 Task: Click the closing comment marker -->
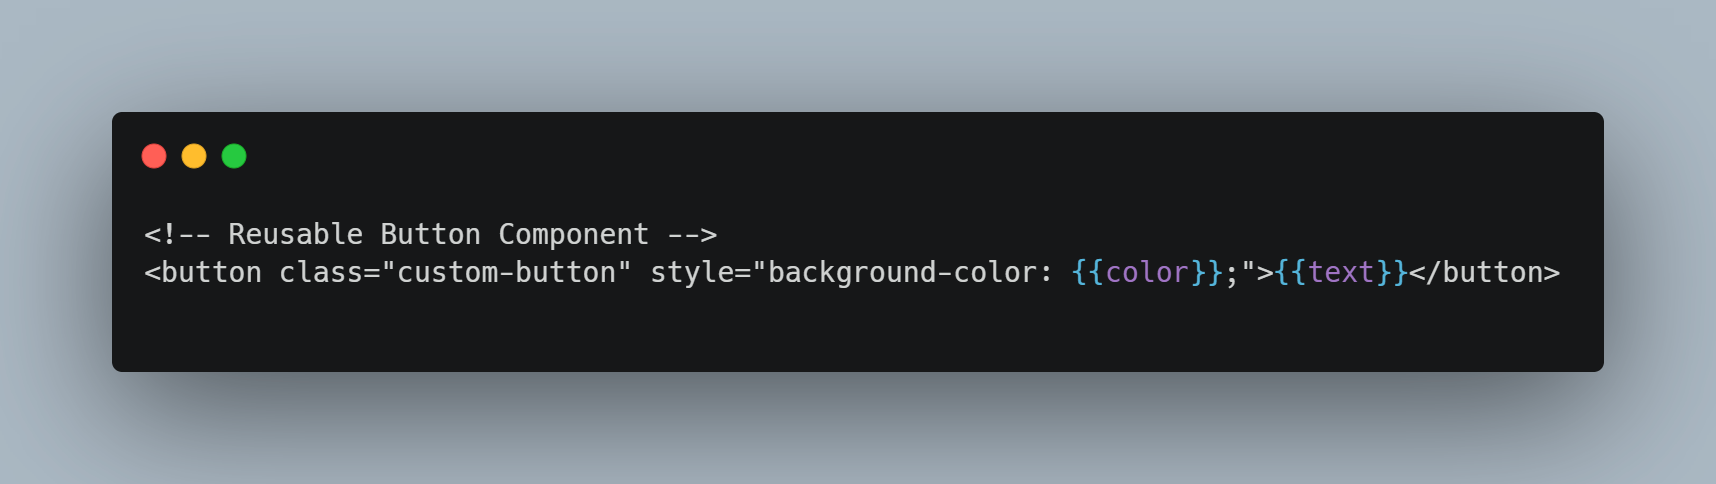pyautogui.click(x=692, y=234)
